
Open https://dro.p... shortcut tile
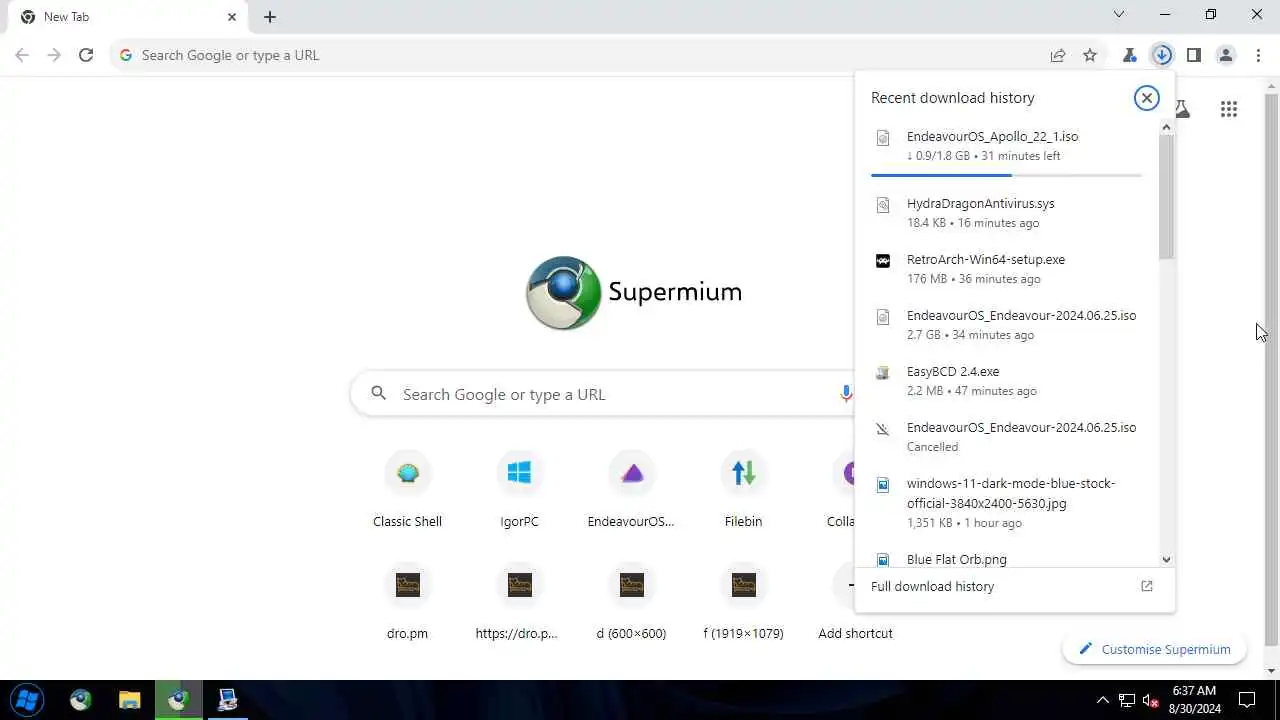point(519,602)
